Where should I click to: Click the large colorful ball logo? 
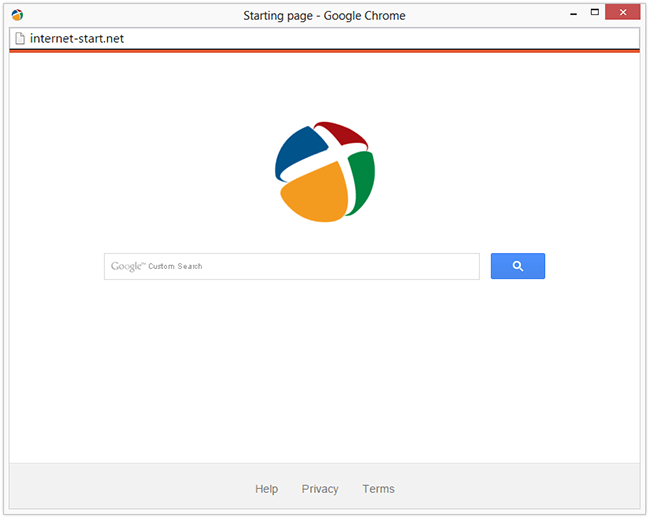click(x=325, y=172)
